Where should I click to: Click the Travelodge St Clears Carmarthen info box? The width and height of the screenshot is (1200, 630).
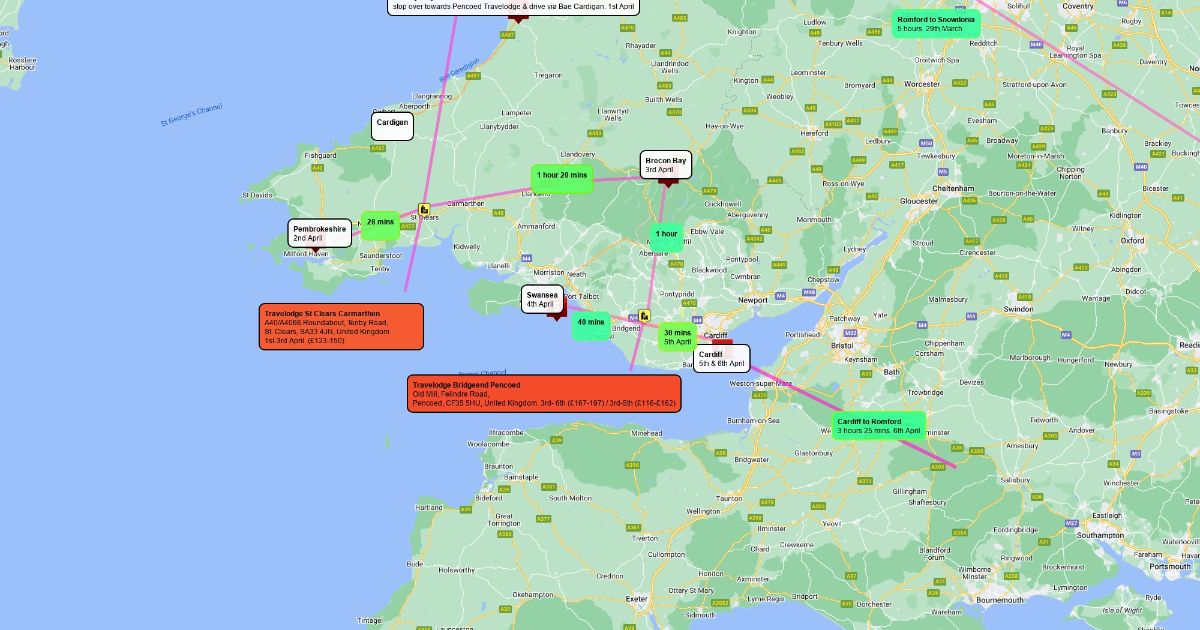pos(341,327)
